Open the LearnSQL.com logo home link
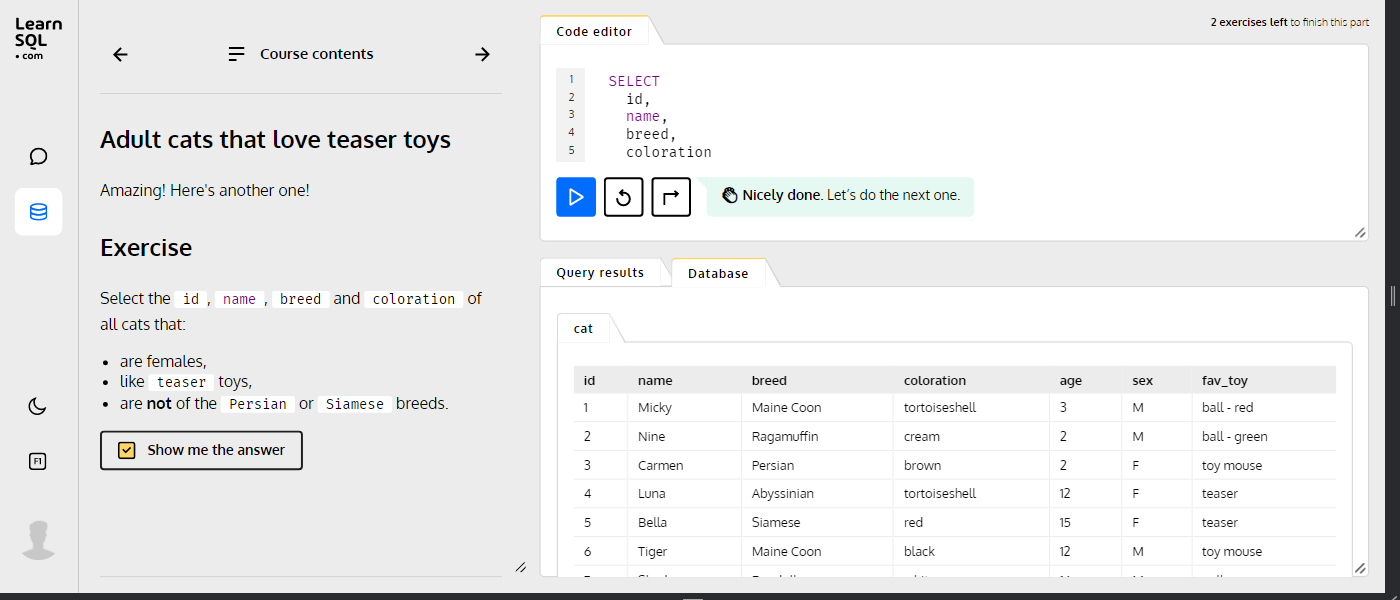The width and height of the screenshot is (1400, 600). coord(38,39)
